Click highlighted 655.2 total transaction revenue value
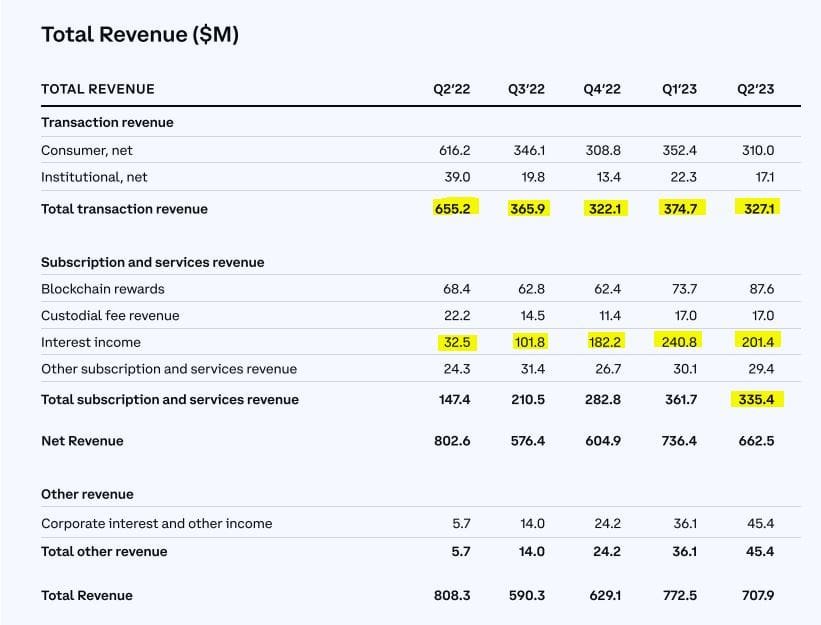821x625 pixels. (456, 208)
